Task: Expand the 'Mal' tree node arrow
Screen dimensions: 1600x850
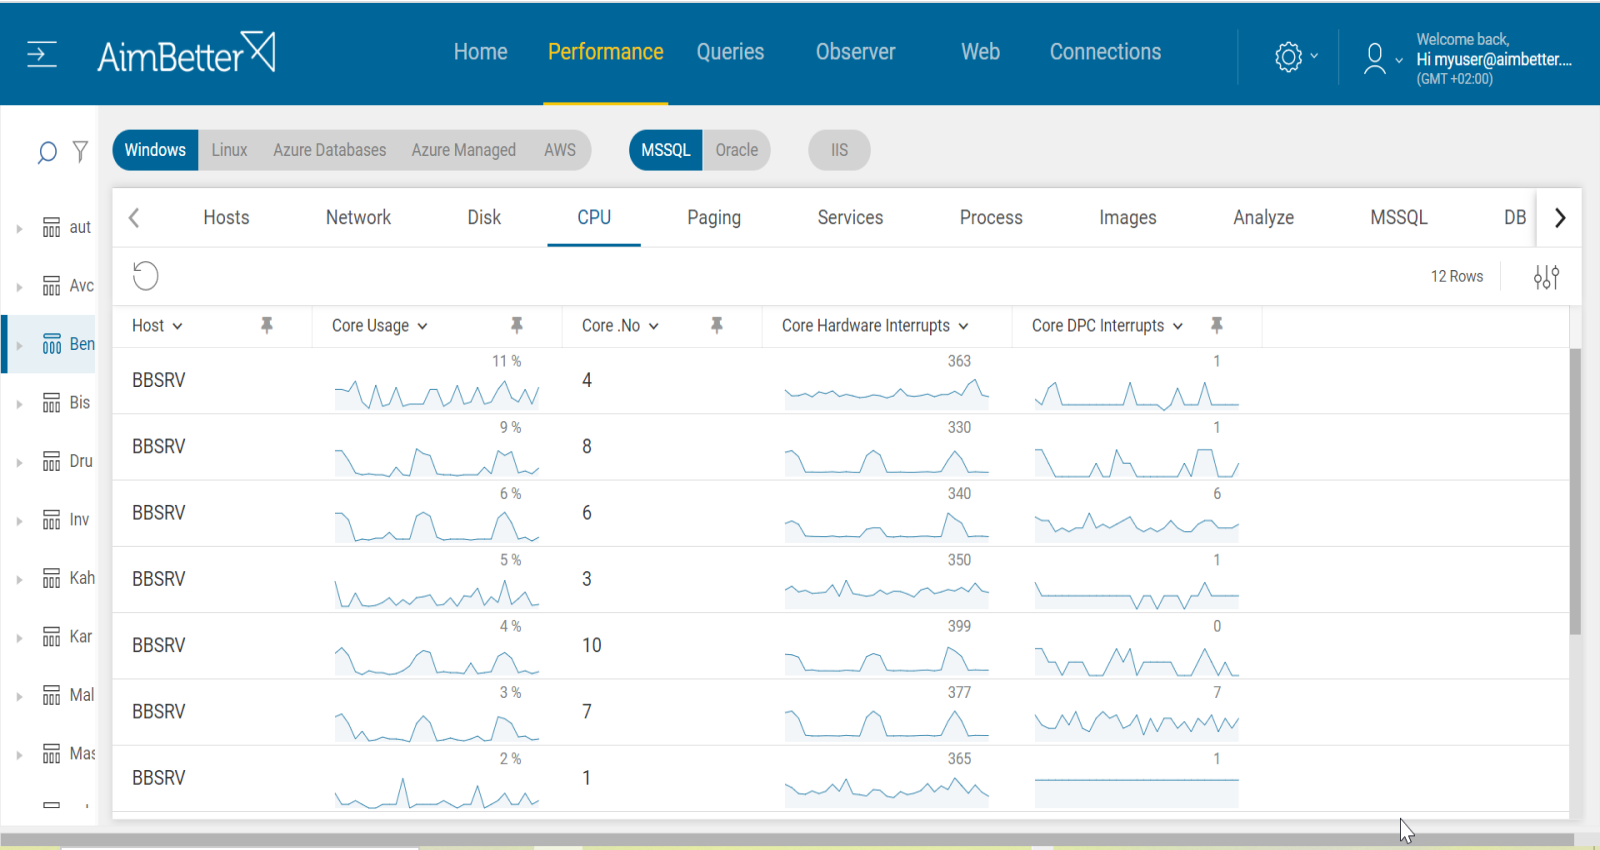Action: coord(19,697)
